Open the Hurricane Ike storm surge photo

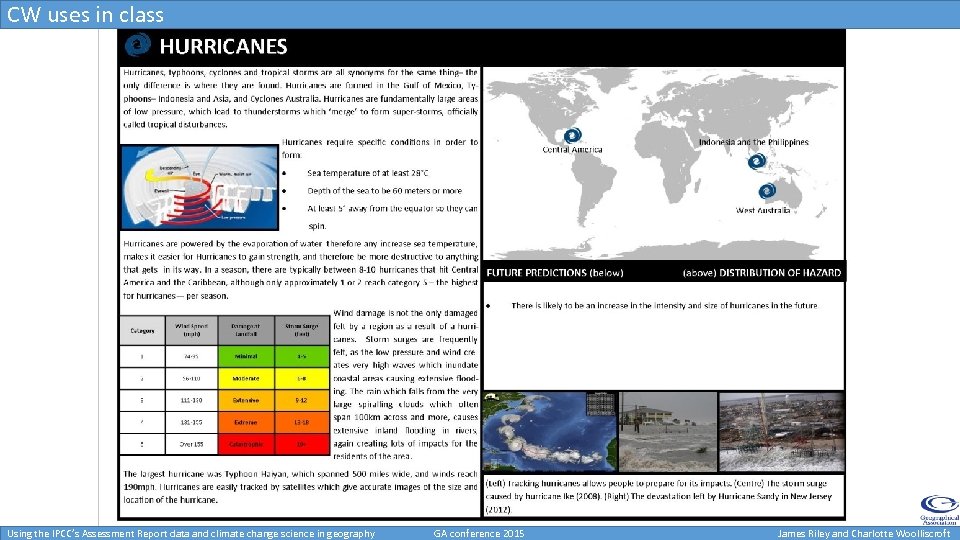tap(668, 432)
